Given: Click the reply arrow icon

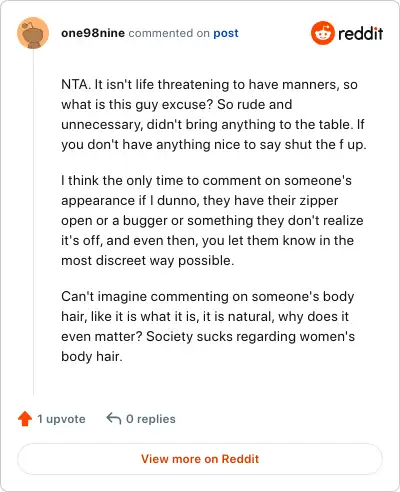Looking at the screenshot, I should tap(113, 418).
